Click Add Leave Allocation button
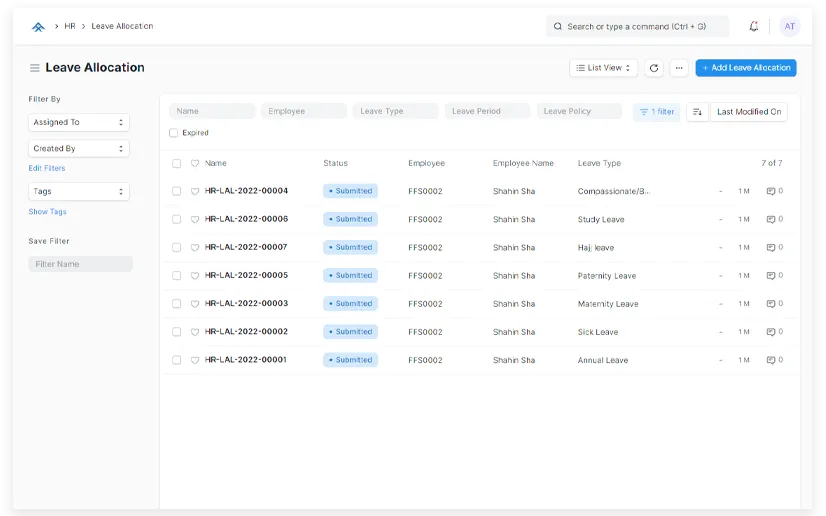The width and height of the screenshot is (826, 516). coord(746,68)
